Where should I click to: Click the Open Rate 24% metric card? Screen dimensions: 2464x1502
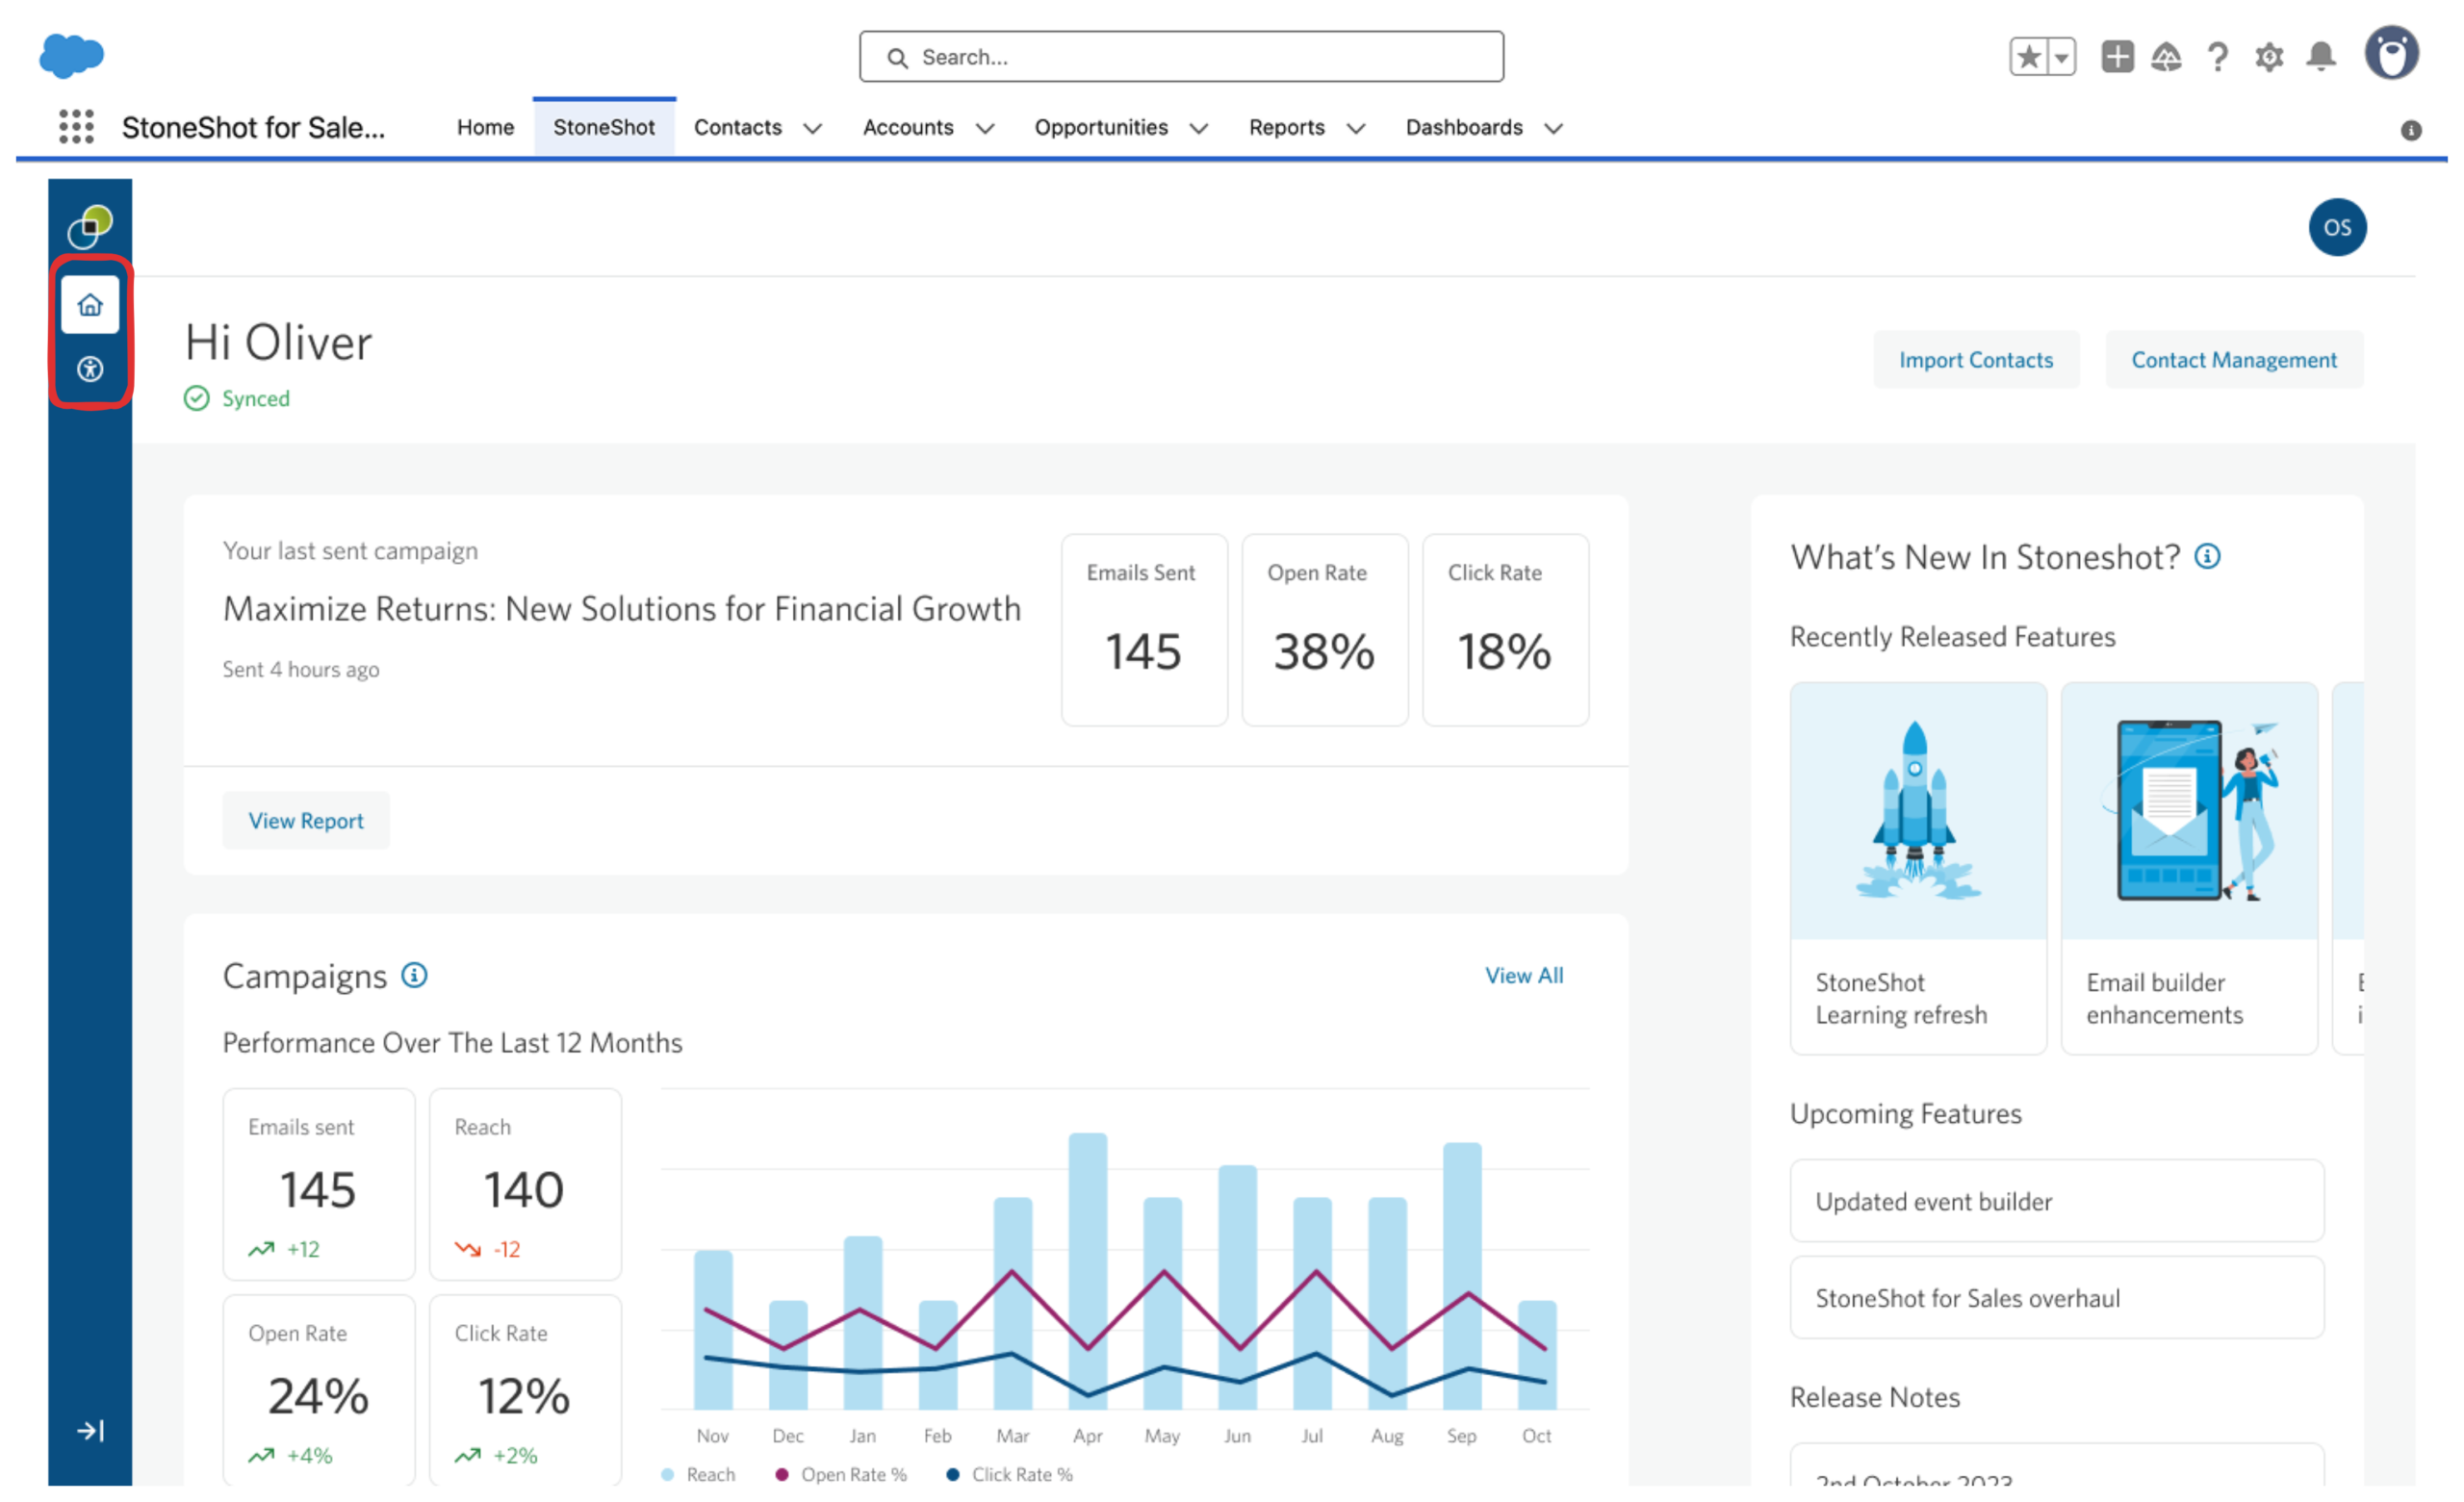319,1390
